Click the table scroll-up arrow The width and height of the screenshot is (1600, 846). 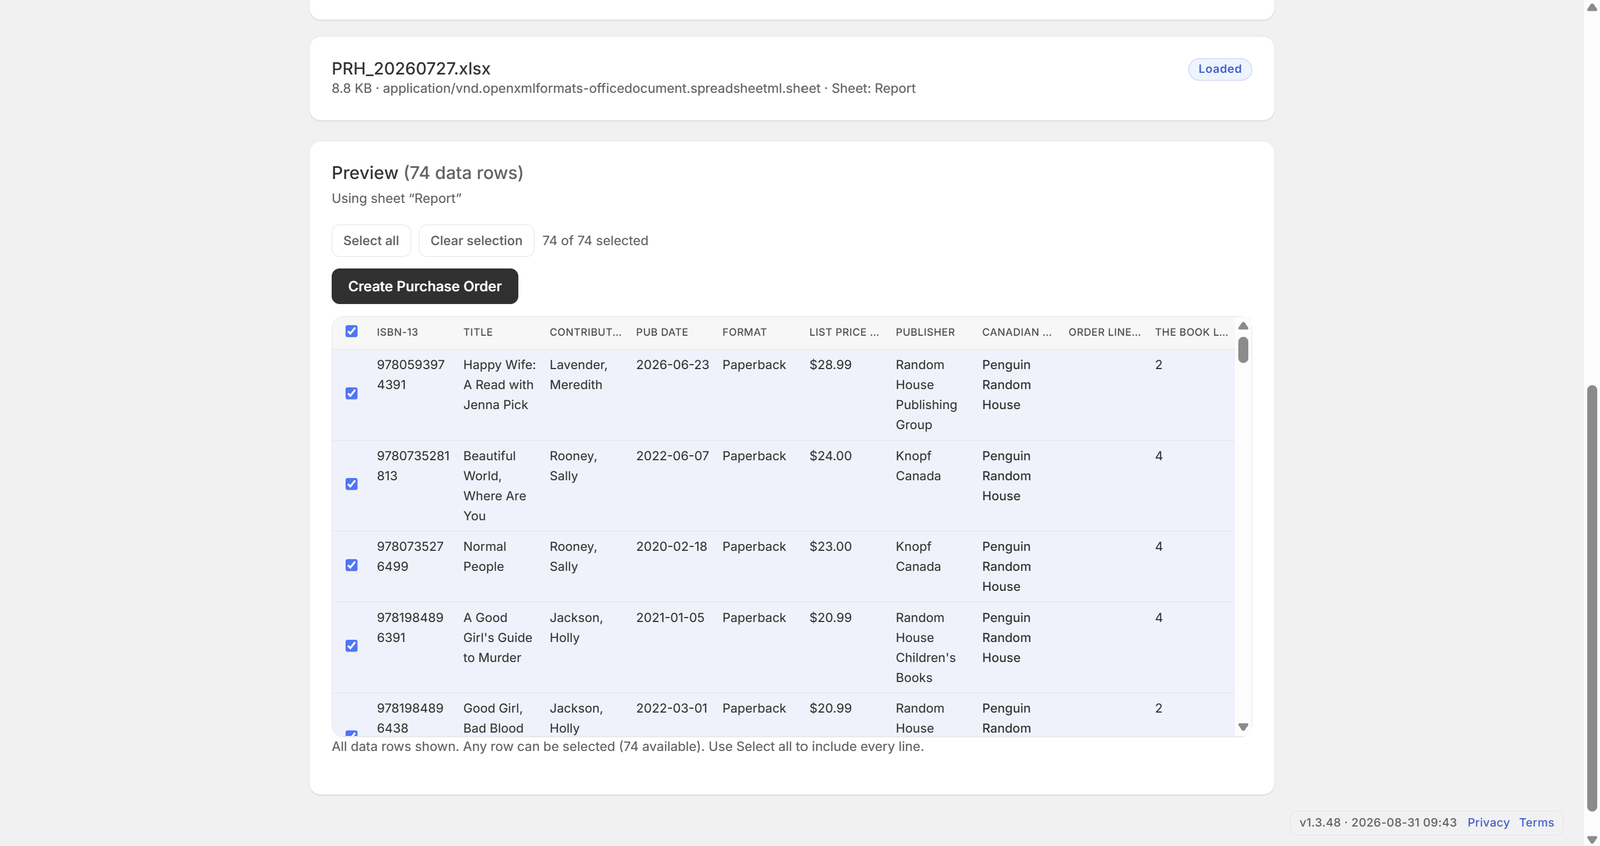click(x=1243, y=326)
